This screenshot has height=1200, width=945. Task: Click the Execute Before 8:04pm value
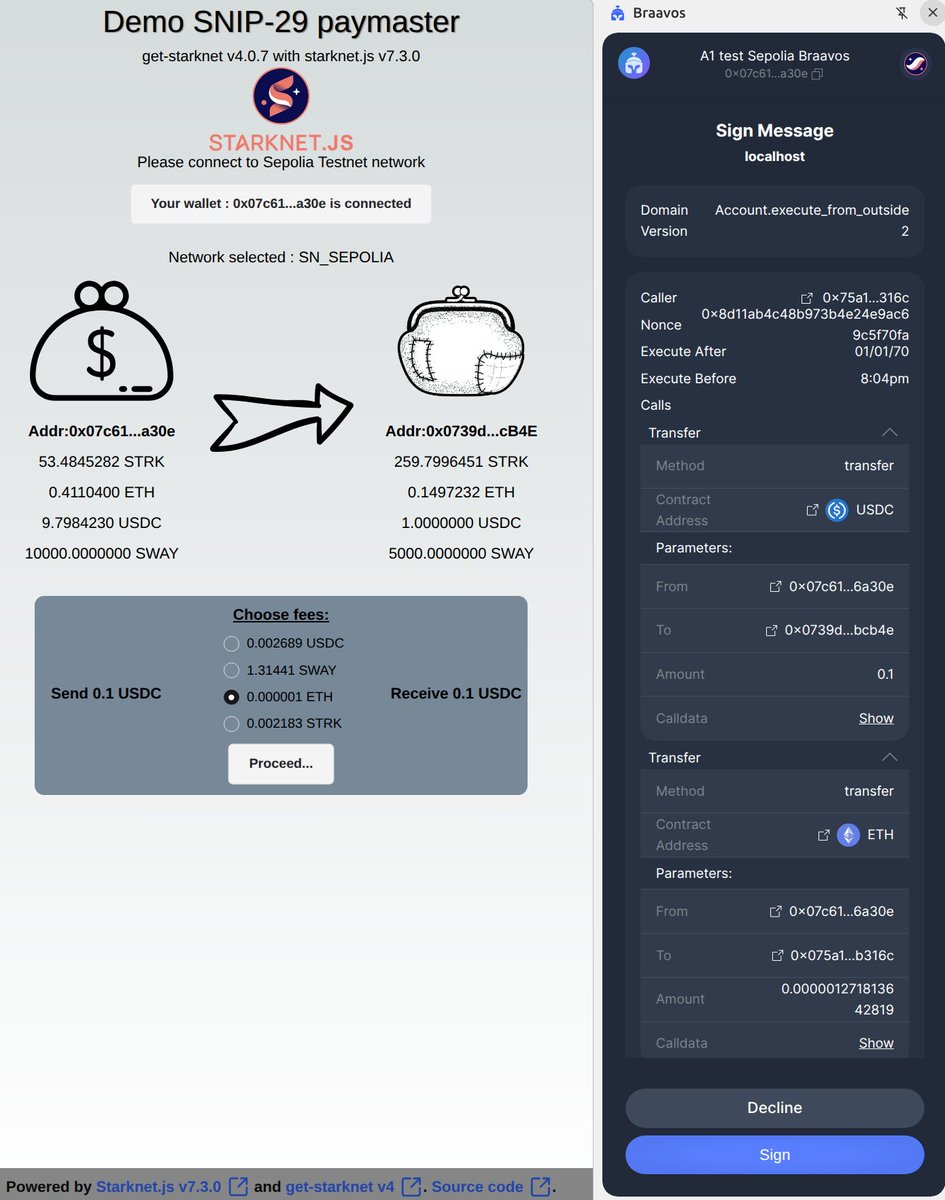[x=883, y=379]
